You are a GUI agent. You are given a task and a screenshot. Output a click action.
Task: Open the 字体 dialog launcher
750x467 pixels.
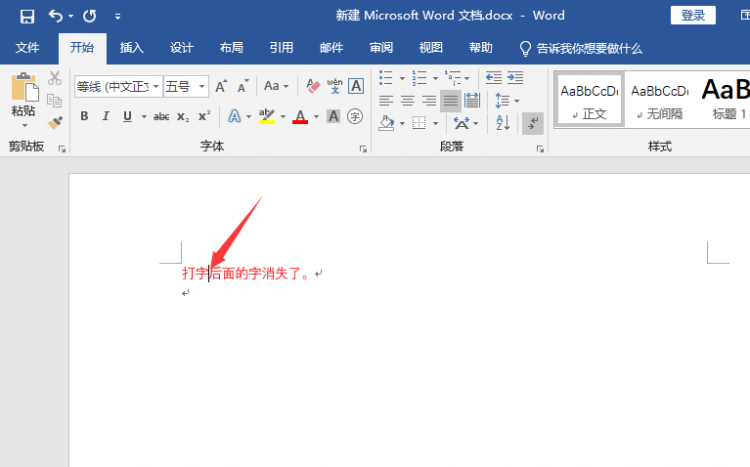click(x=363, y=149)
